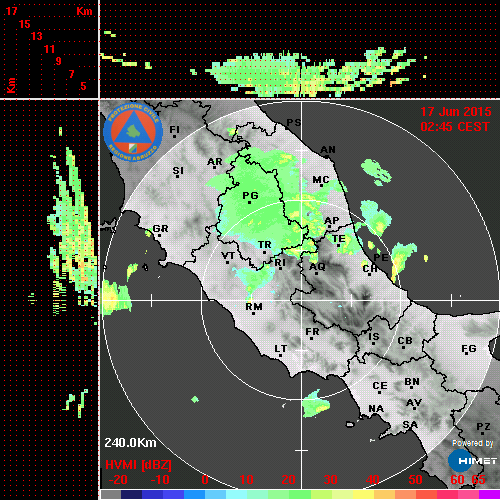The image size is (500, 500).
Task: Click the 'AN' city label
Action: click(328, 150)
